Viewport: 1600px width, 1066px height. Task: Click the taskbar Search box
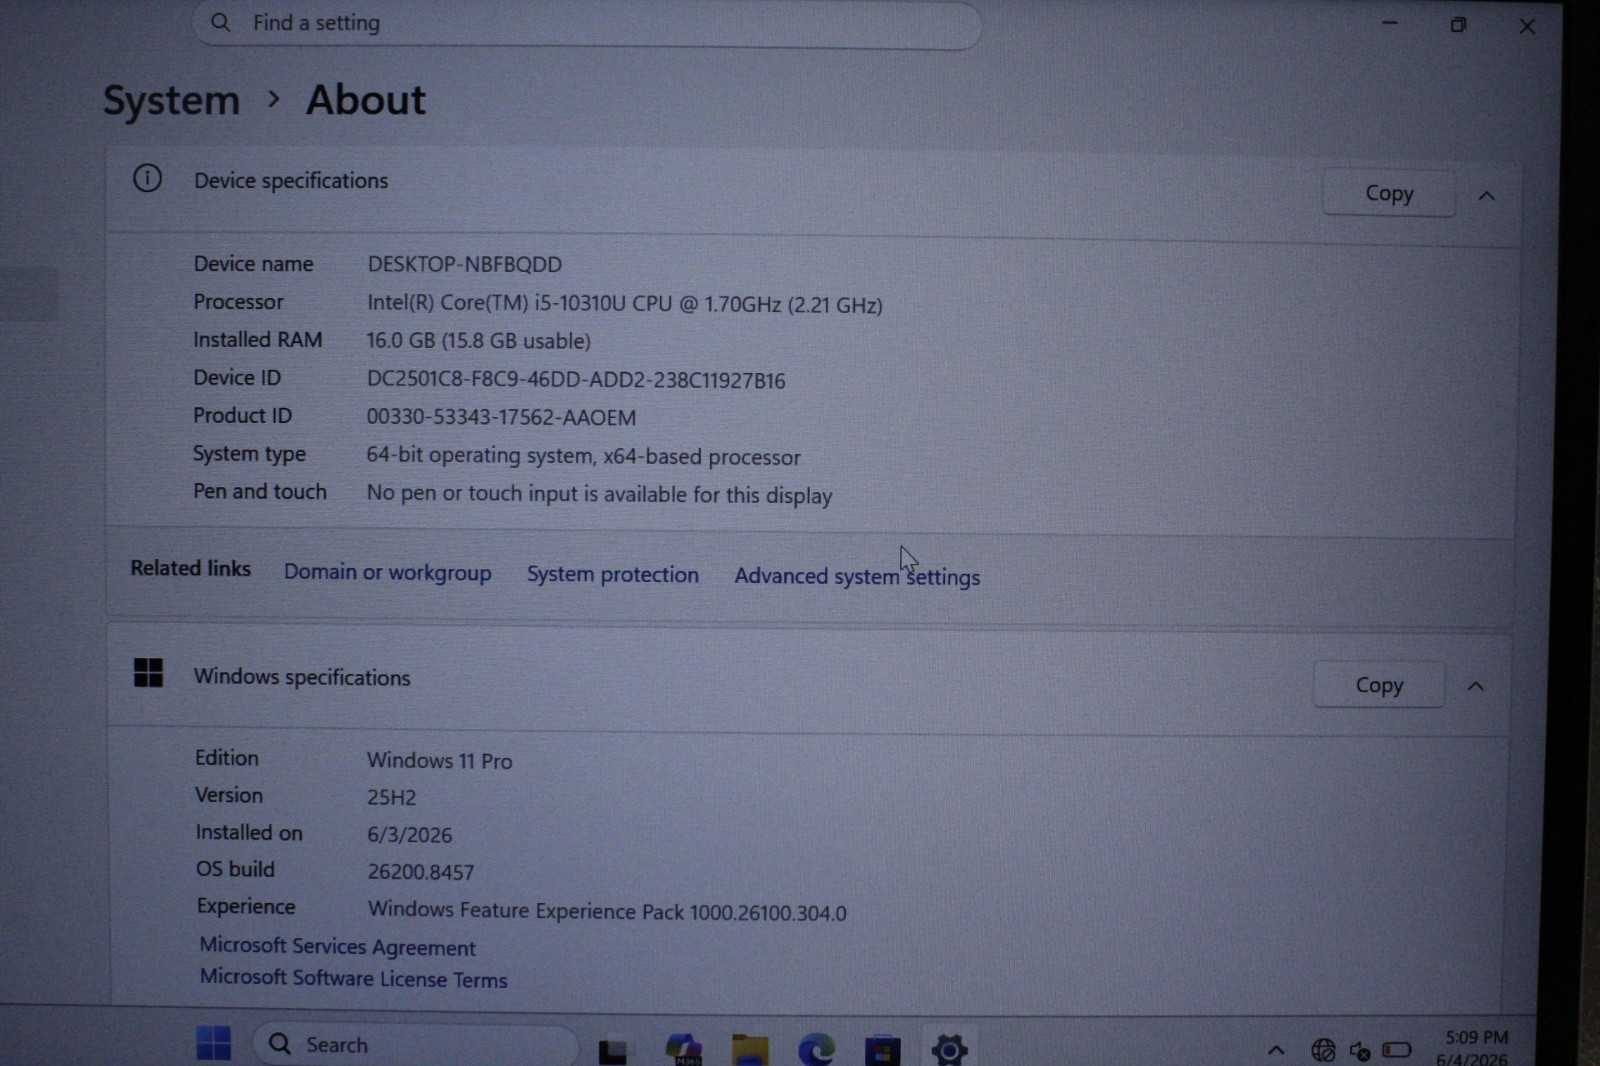415,1045
